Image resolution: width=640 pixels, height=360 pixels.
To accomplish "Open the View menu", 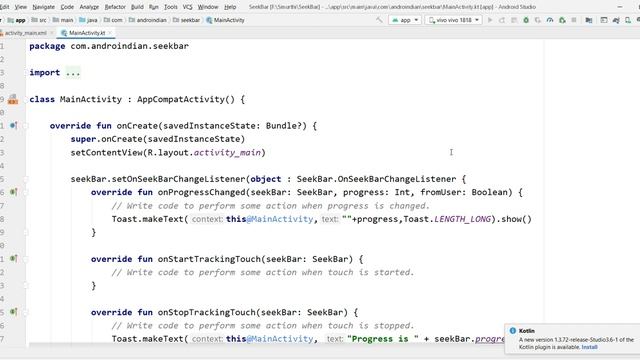I will (x=20, y=7).
